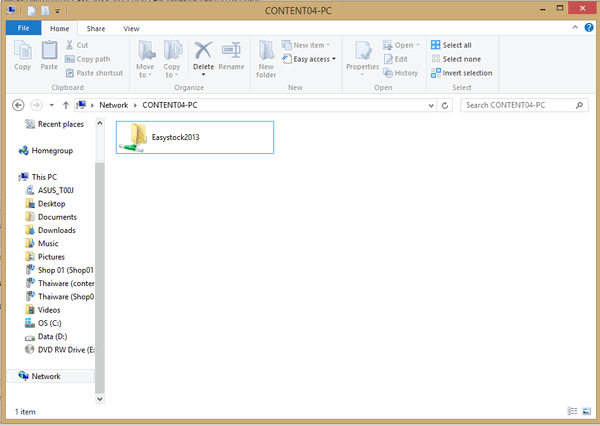Open Music in navigation pane
This screenshot has height=426, width=600.
(42, 243)
